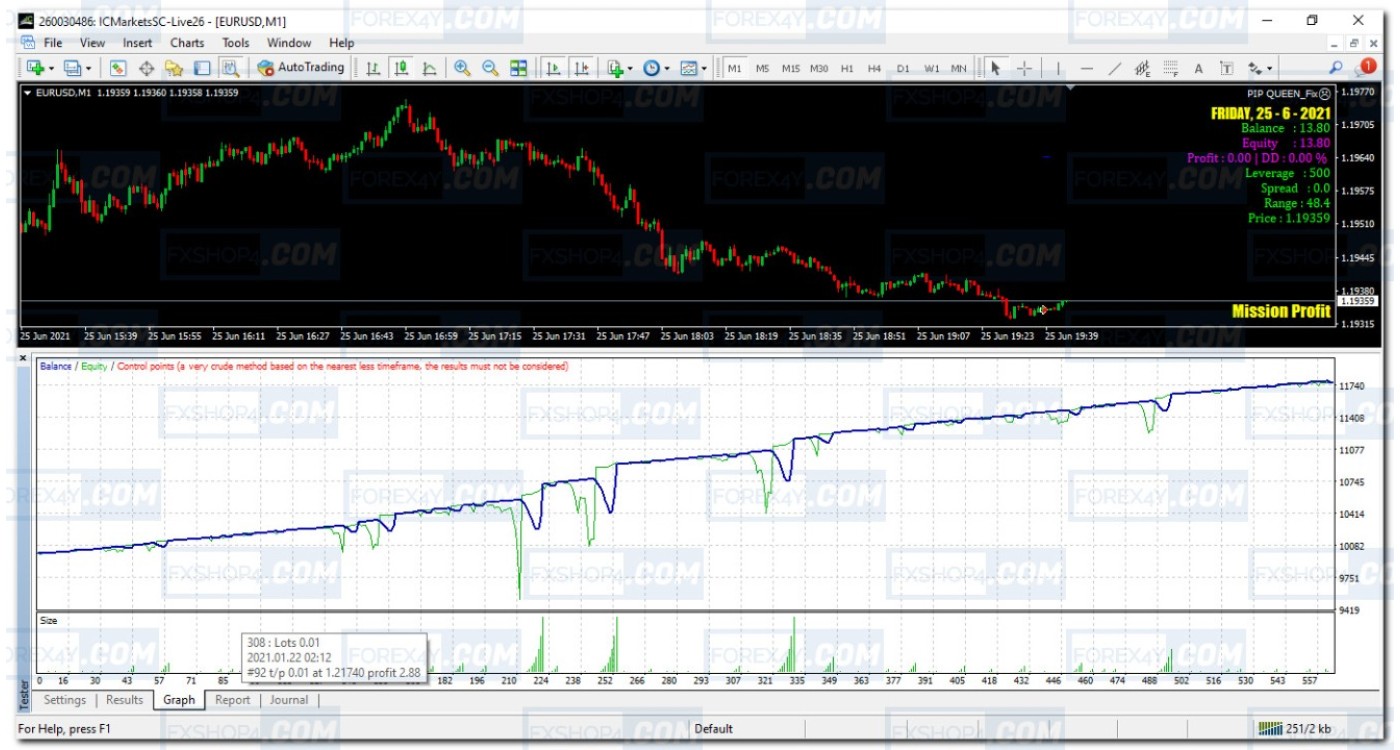Insert a text label with the A tool
This screenshot has height=750, width=1400.
(x=1198, y=68)
